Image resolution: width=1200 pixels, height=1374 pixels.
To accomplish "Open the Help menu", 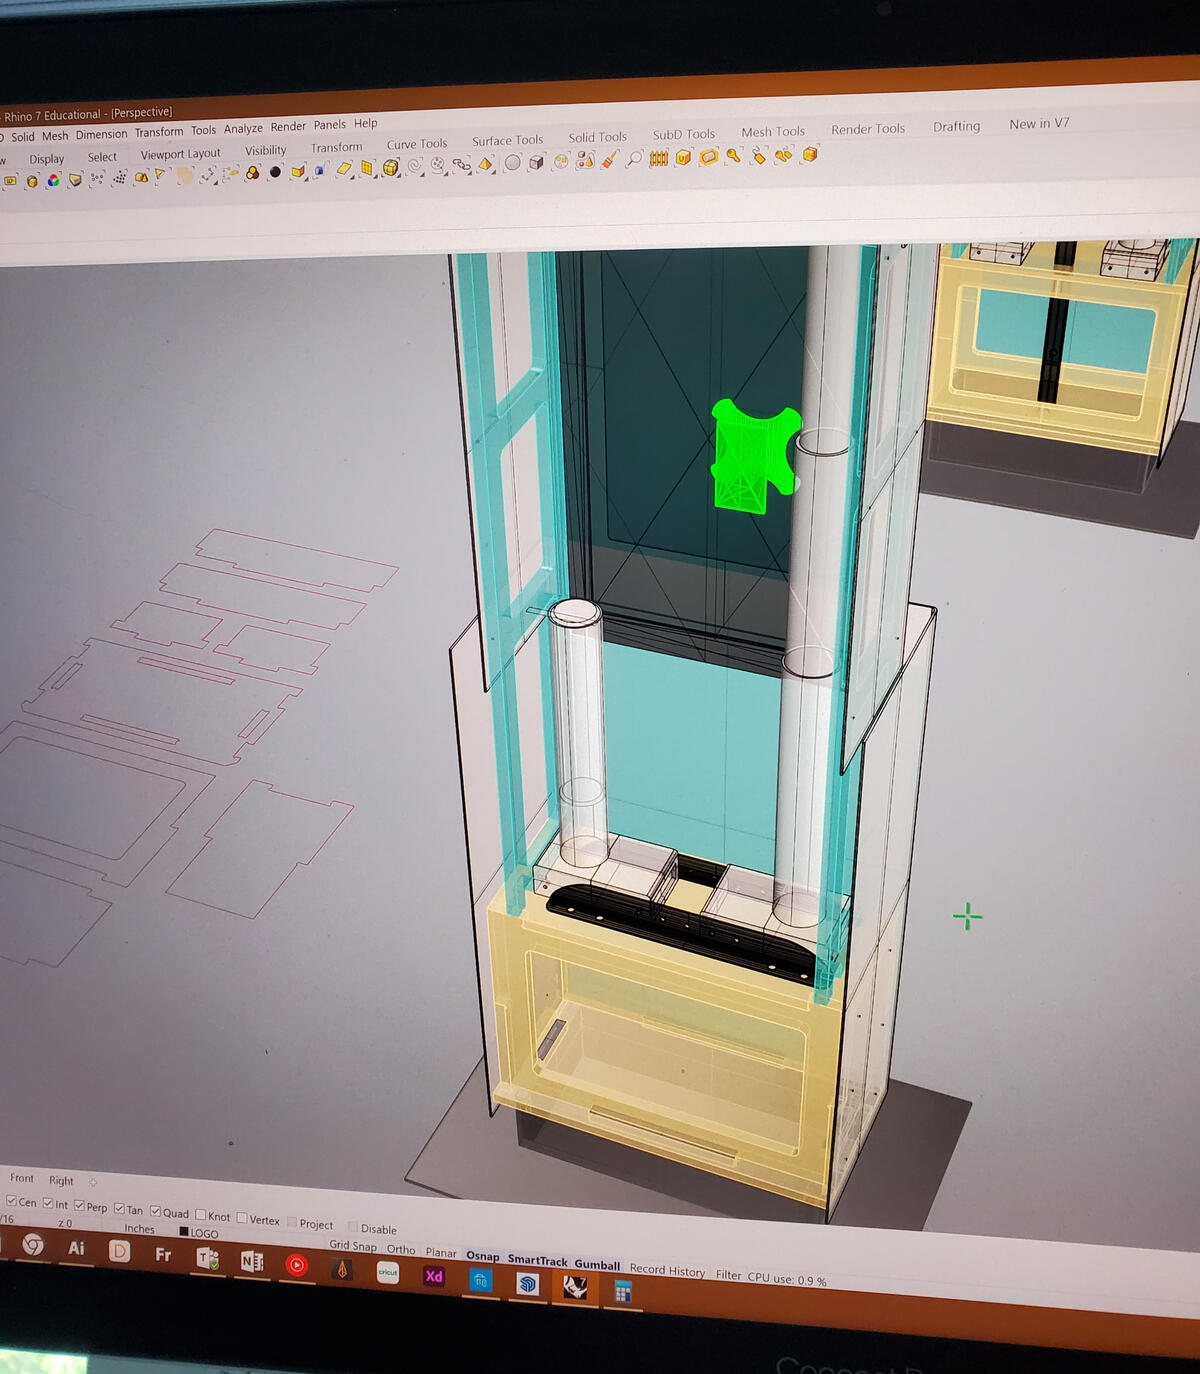I will pos(366,123).
